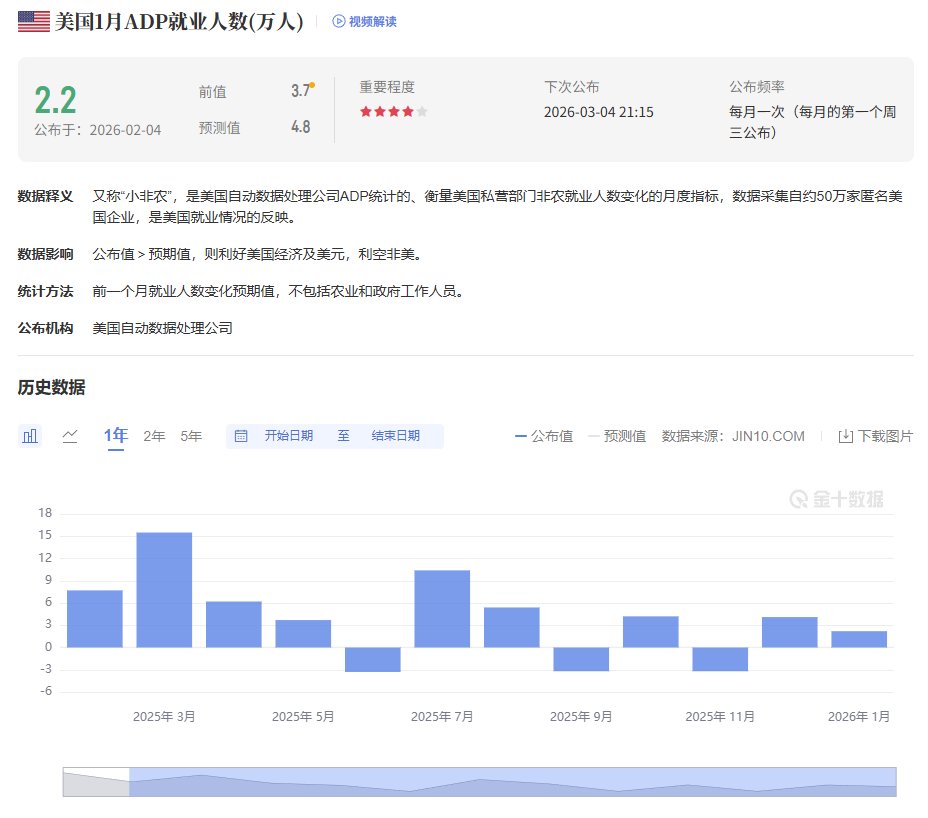Click the play icon for 视频解读

coord(339,21)
